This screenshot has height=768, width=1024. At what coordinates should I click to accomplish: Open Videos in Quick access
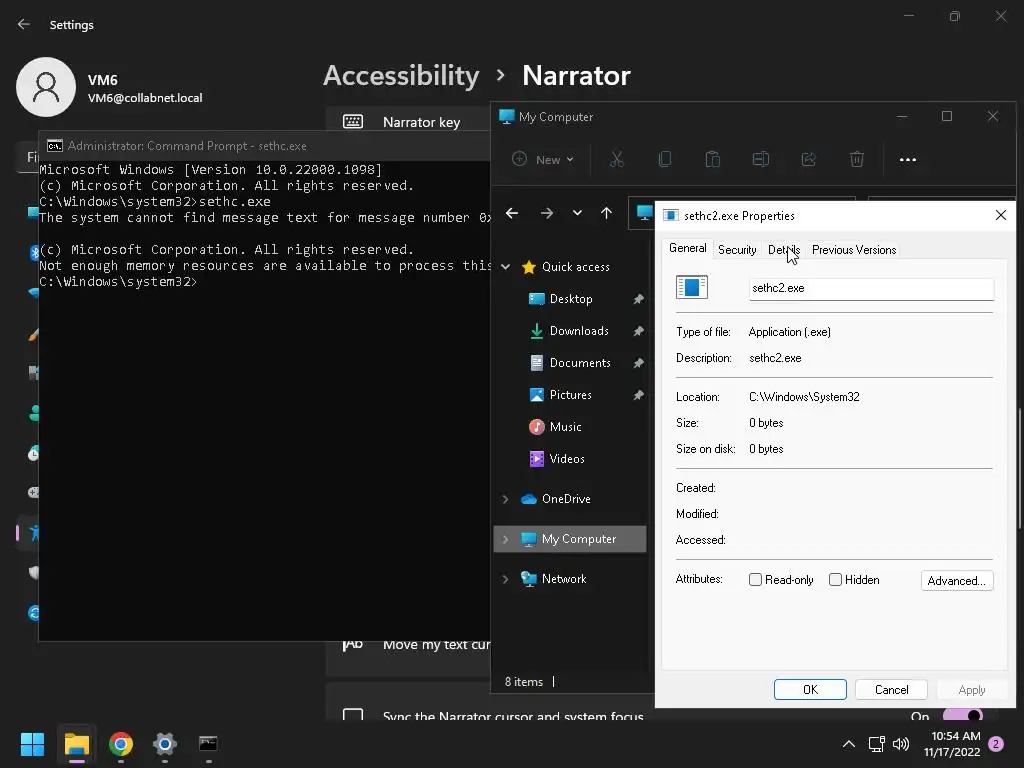[567, 459]
